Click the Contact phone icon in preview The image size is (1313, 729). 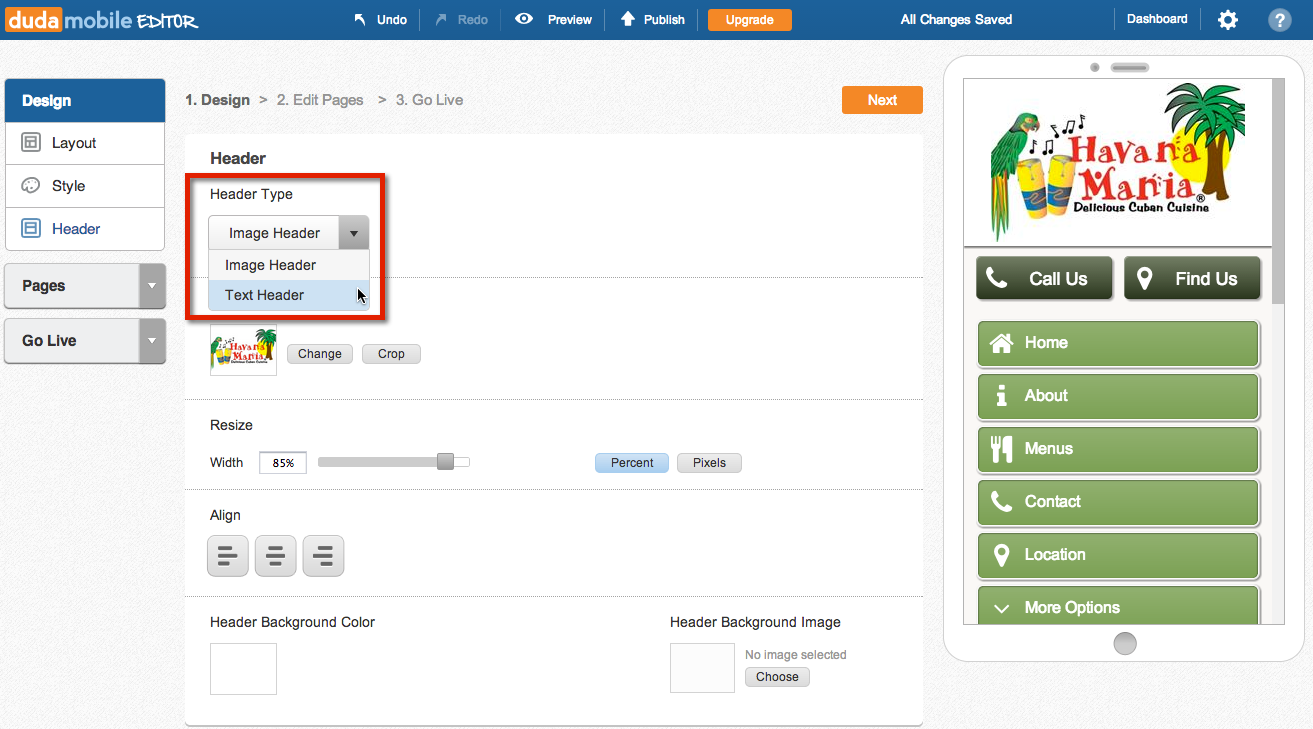click(x=1001, y=501)
